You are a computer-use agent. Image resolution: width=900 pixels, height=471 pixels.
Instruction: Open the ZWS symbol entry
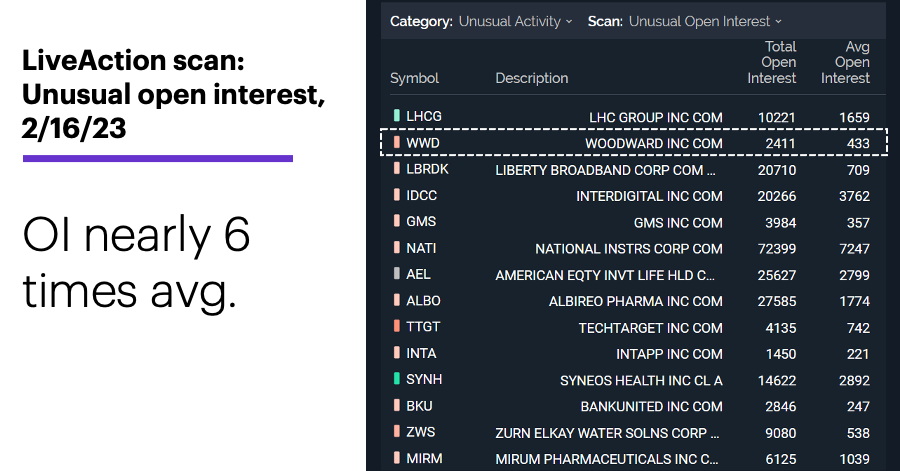coord(421,432)
